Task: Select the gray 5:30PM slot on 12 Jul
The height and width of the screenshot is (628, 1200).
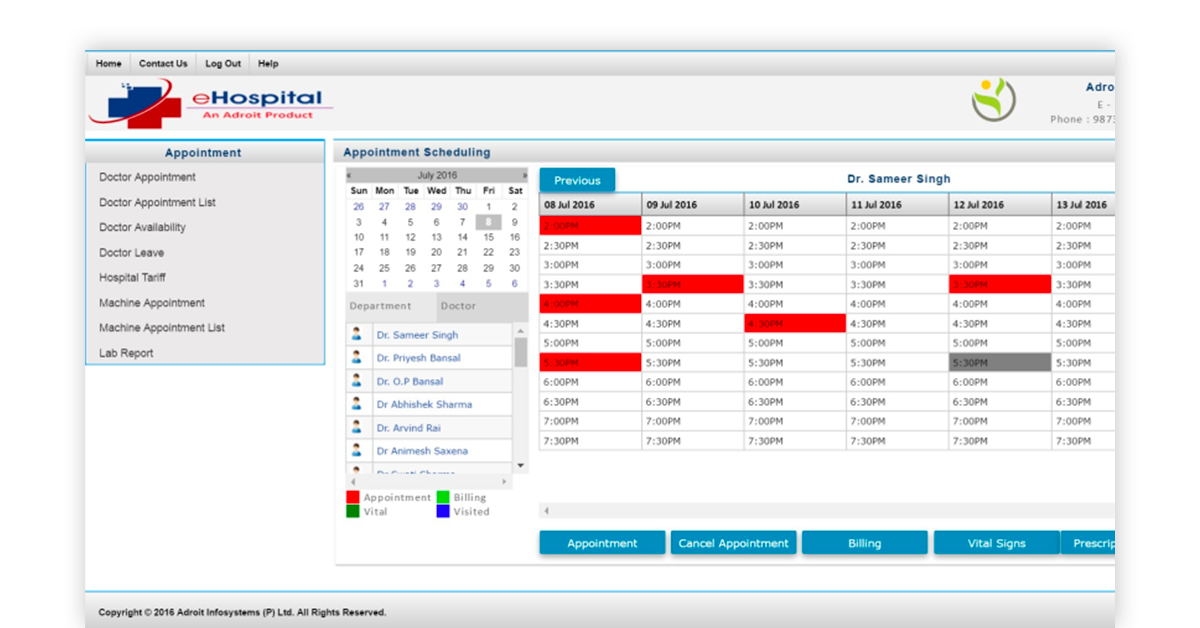Action: click(x=1000, y=363)
